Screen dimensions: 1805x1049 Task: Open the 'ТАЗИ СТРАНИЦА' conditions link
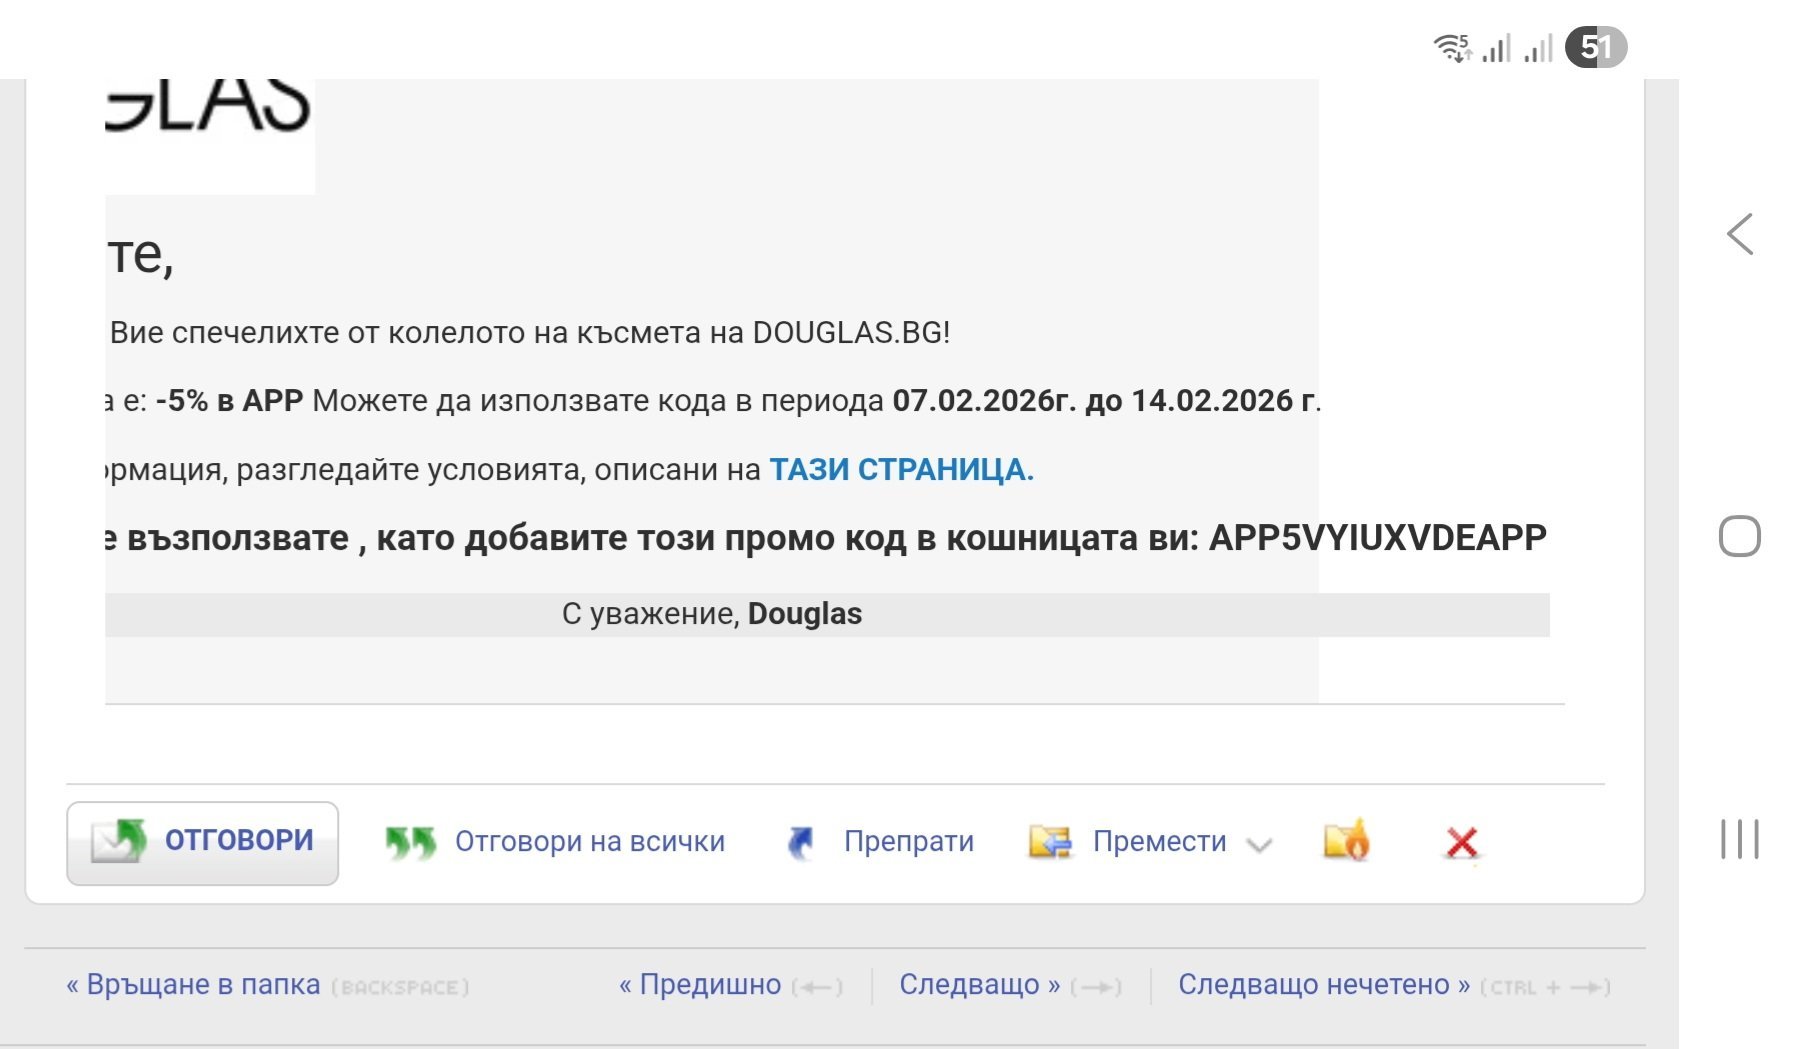point(900,469)
